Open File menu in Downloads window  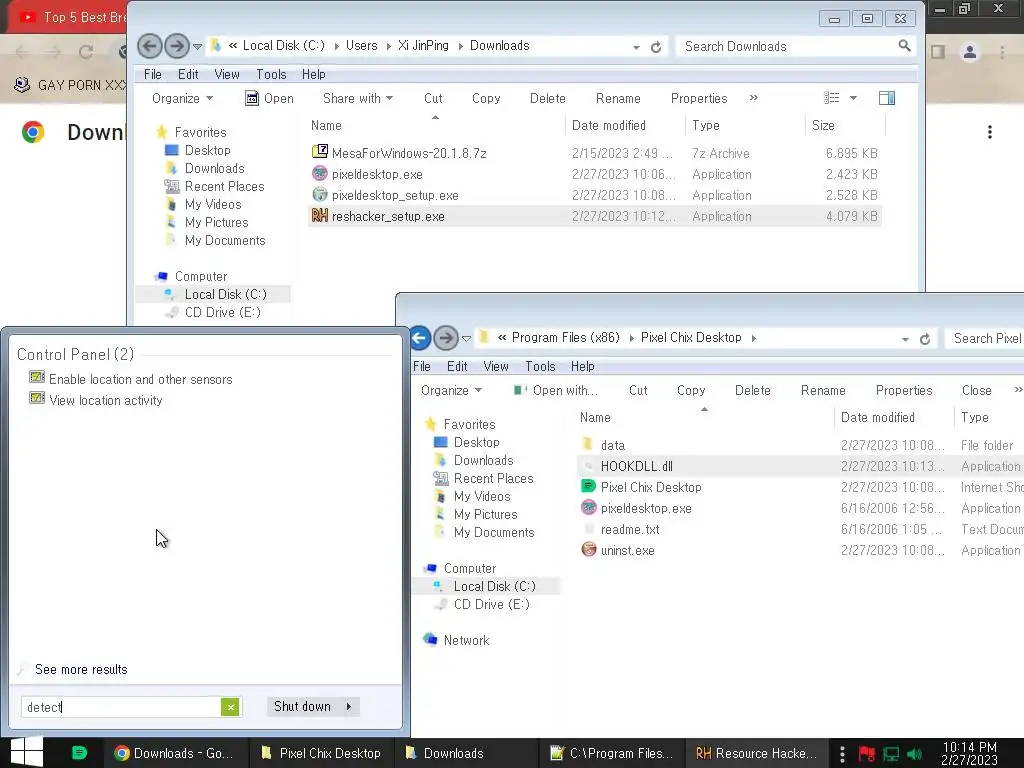click(x=153, y=74)
